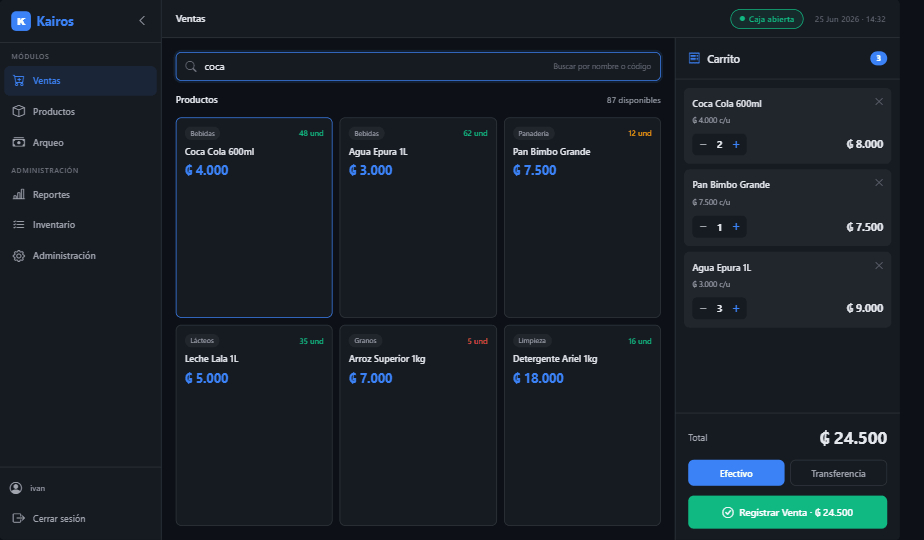Click the ₲ 18.000 price of Detergente Ariel
This screenshot has height=540, width=924.
pos(538,378)
